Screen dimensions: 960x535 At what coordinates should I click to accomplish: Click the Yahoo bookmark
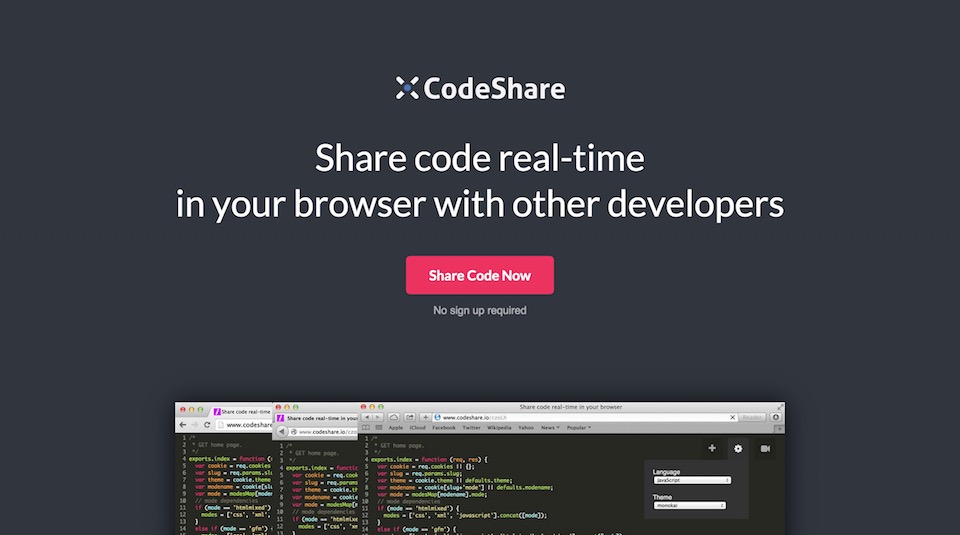tap(526, 428)
